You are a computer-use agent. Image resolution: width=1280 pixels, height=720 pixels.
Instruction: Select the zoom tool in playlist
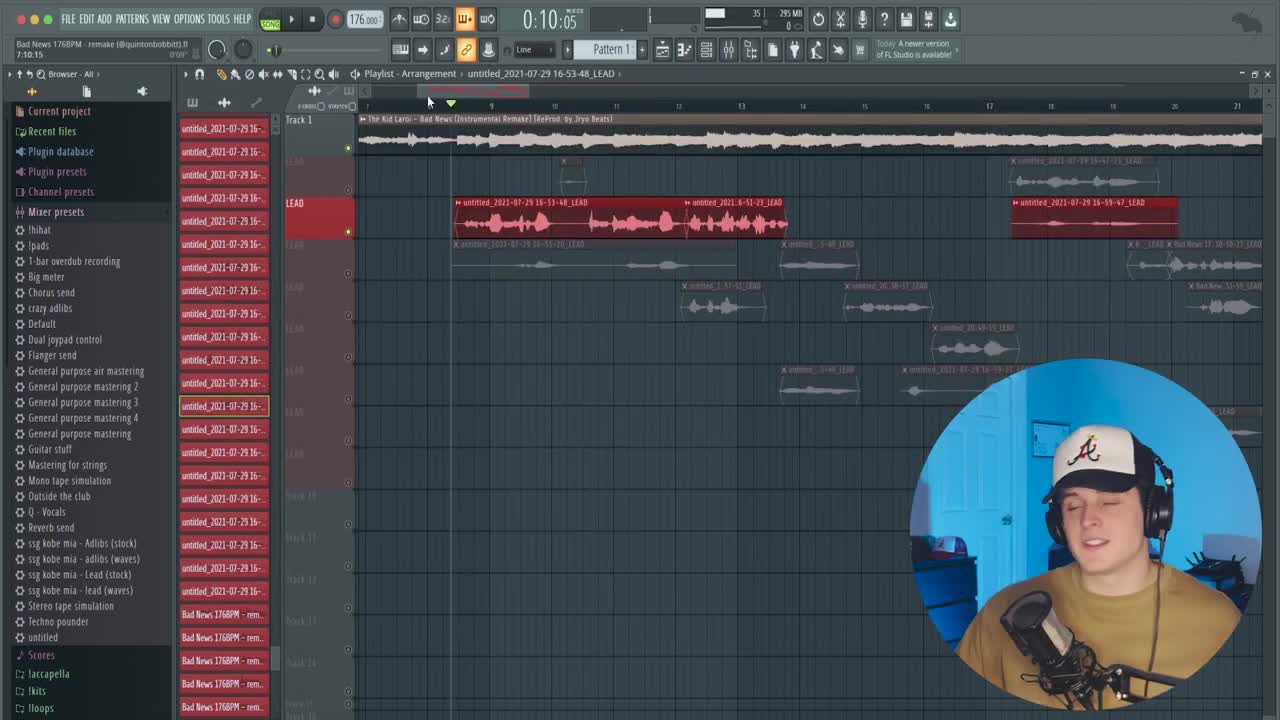[x=319, y=74]
